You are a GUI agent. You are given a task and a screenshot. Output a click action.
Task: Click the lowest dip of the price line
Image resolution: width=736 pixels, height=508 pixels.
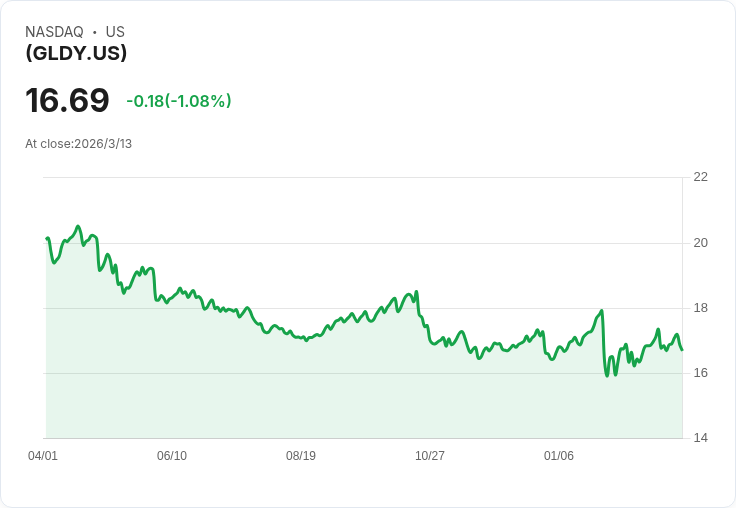tap(607, 375)
